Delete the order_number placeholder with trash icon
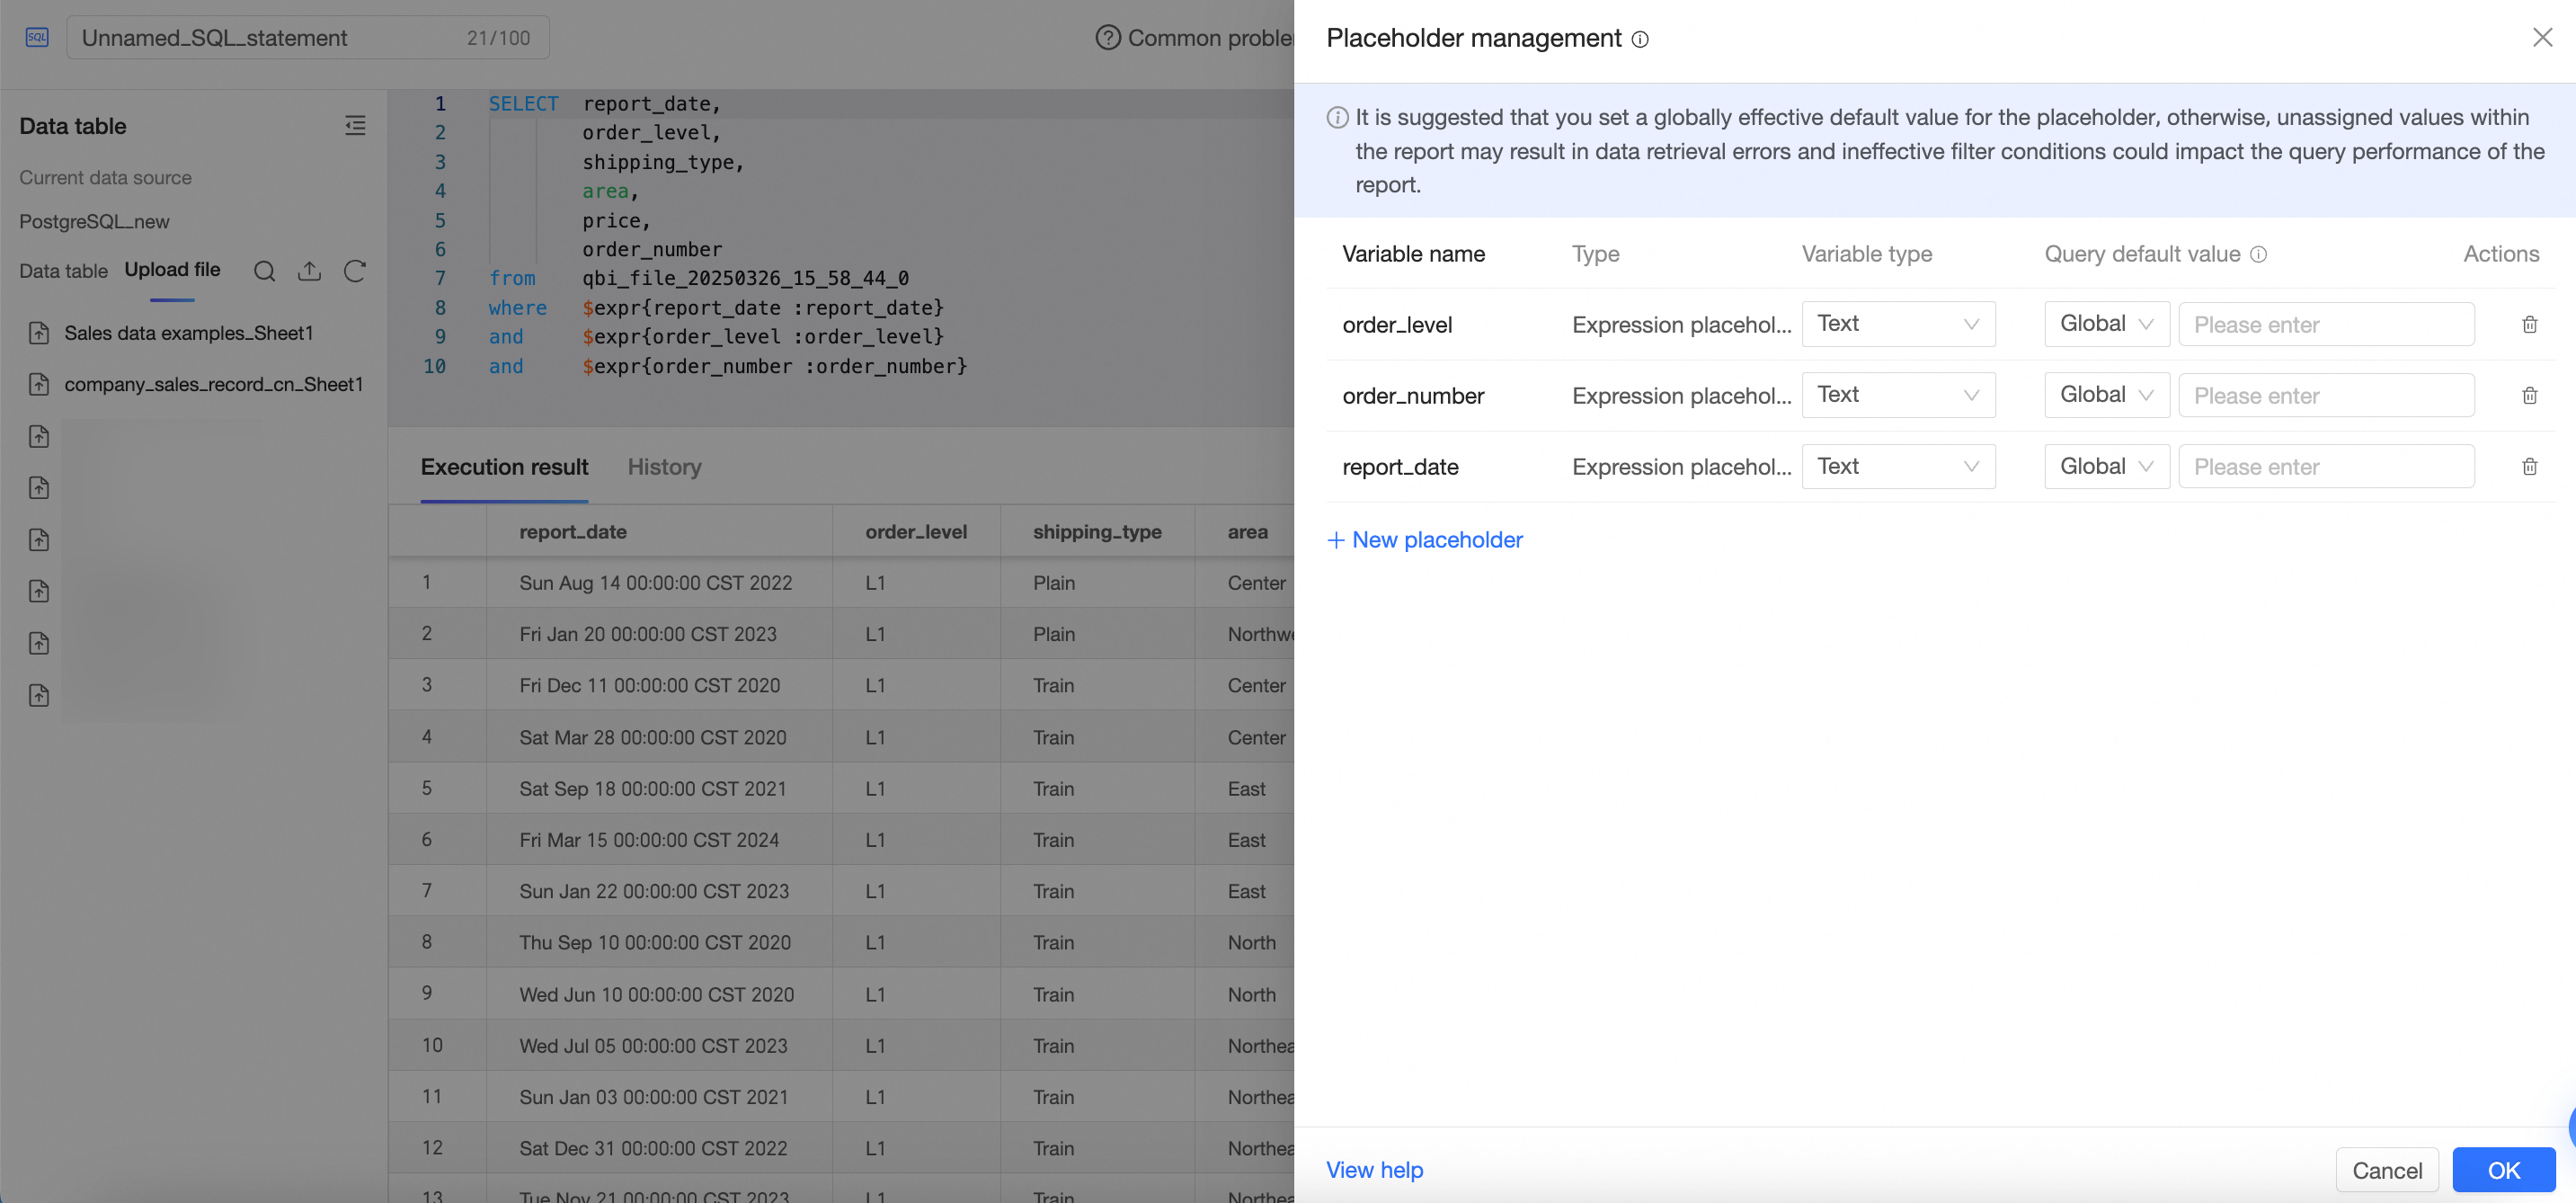2576x1203 pixels. coord(2529,395)
